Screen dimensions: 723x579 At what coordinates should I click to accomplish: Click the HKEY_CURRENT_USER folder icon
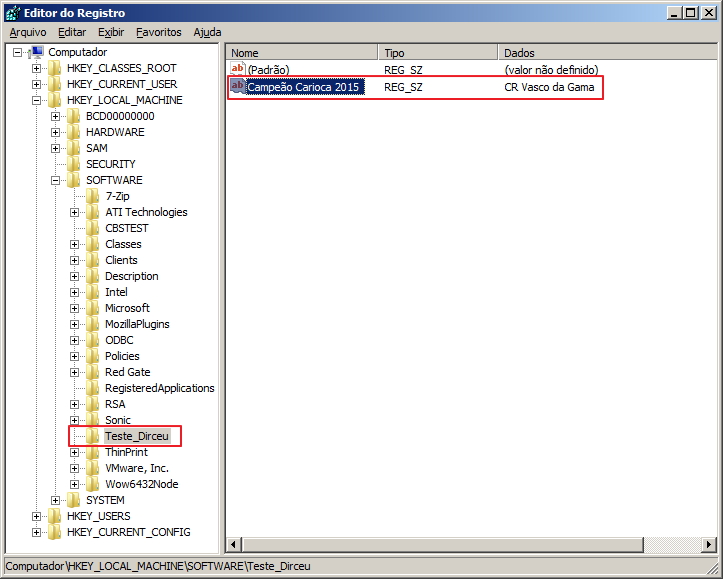54,84
